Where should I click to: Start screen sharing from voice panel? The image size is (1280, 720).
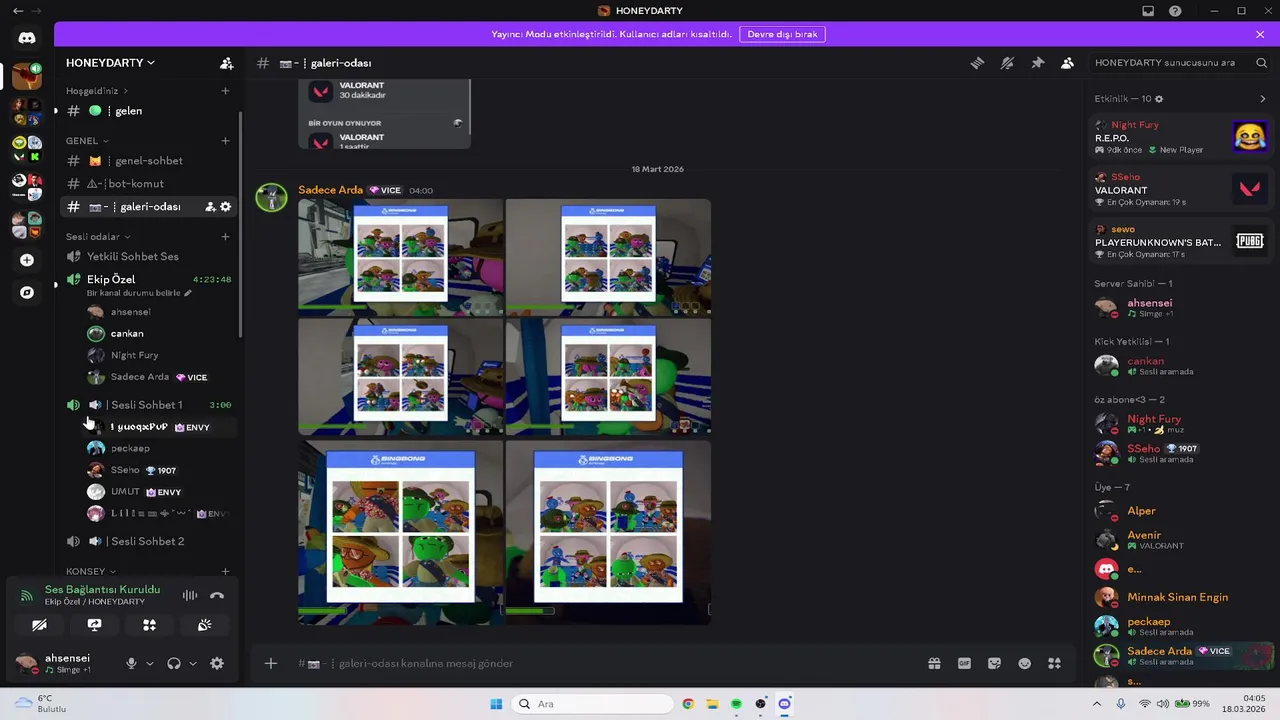(94, 625)
